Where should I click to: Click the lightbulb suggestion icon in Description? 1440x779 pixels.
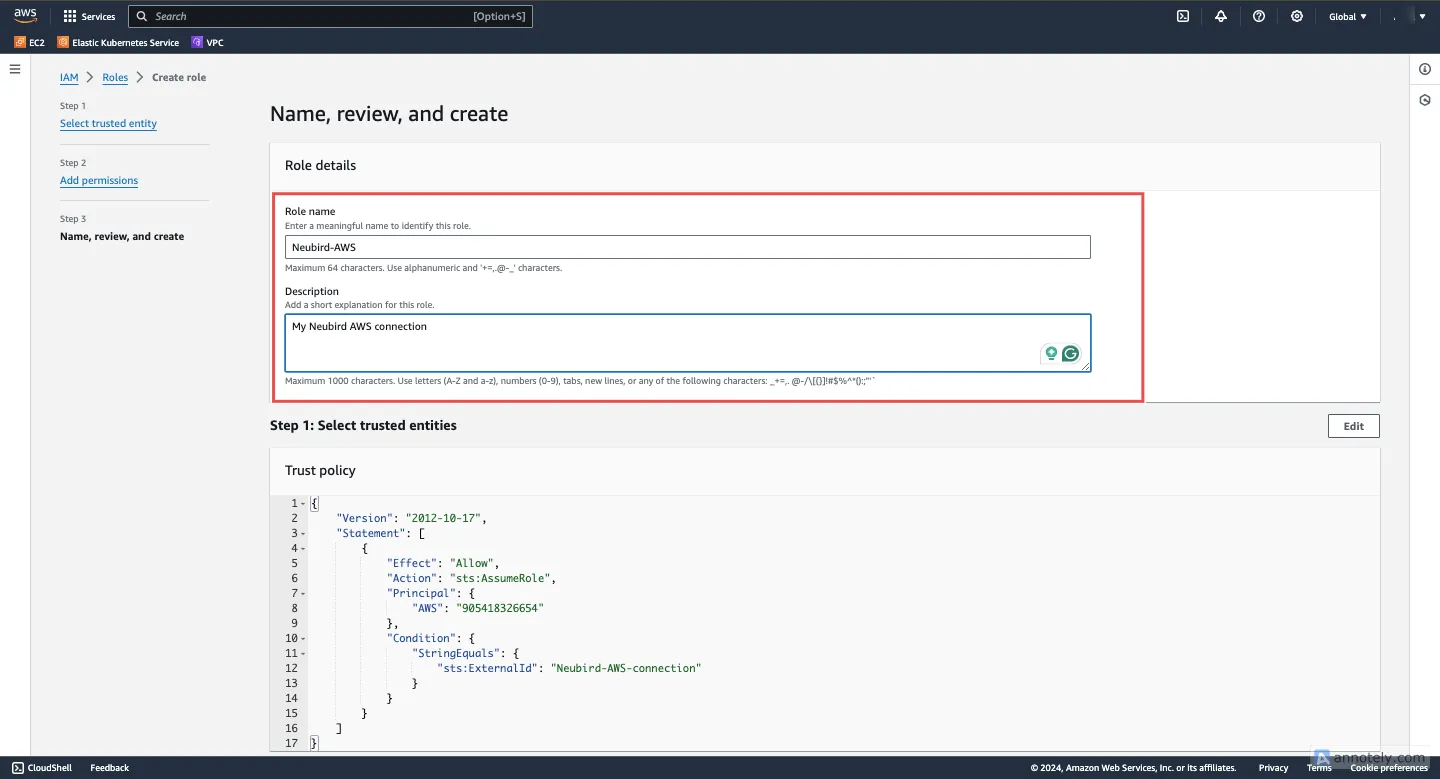(x=1051, y=353)
